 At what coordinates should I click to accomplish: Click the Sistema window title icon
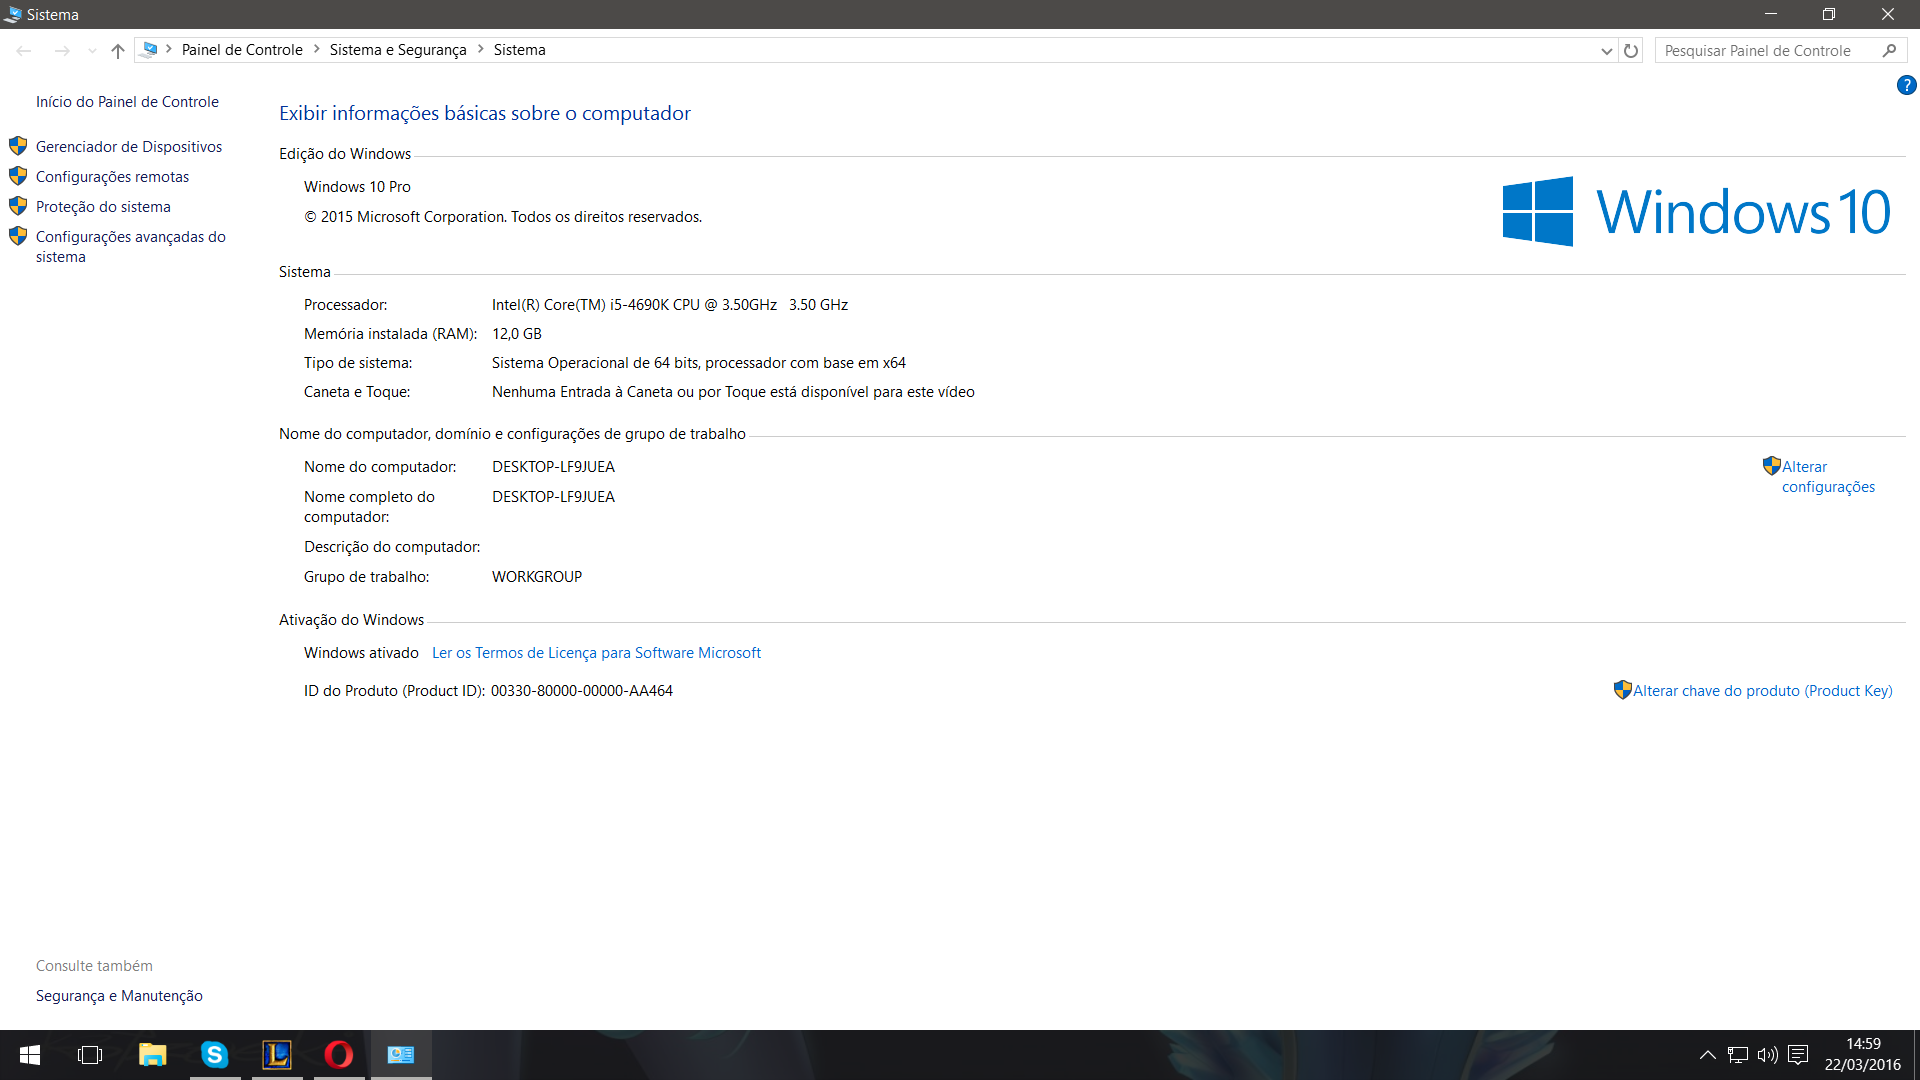pos(13,14)
